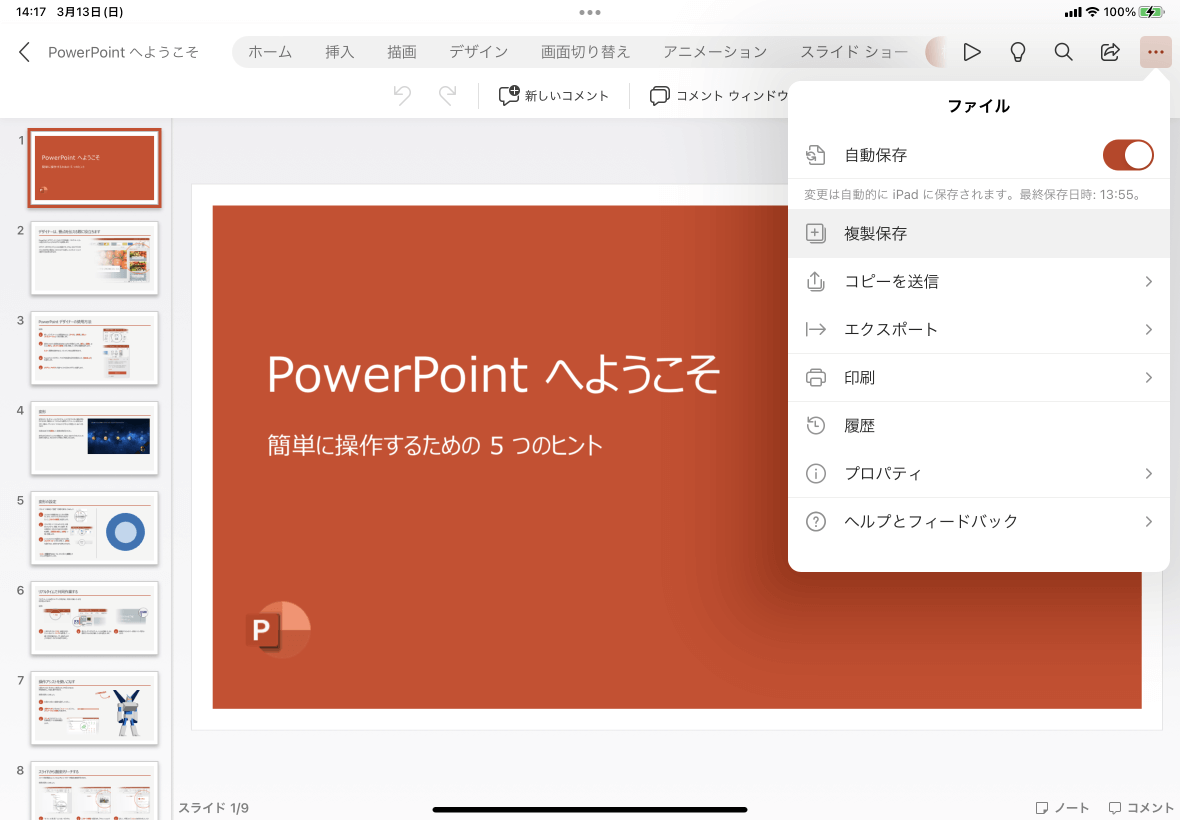The height and width of the screenshot is (820, 1180).
Task: Tap the Wi-Fi icon in status bar
Action: pyautogui.click(x=1092, y=12)
